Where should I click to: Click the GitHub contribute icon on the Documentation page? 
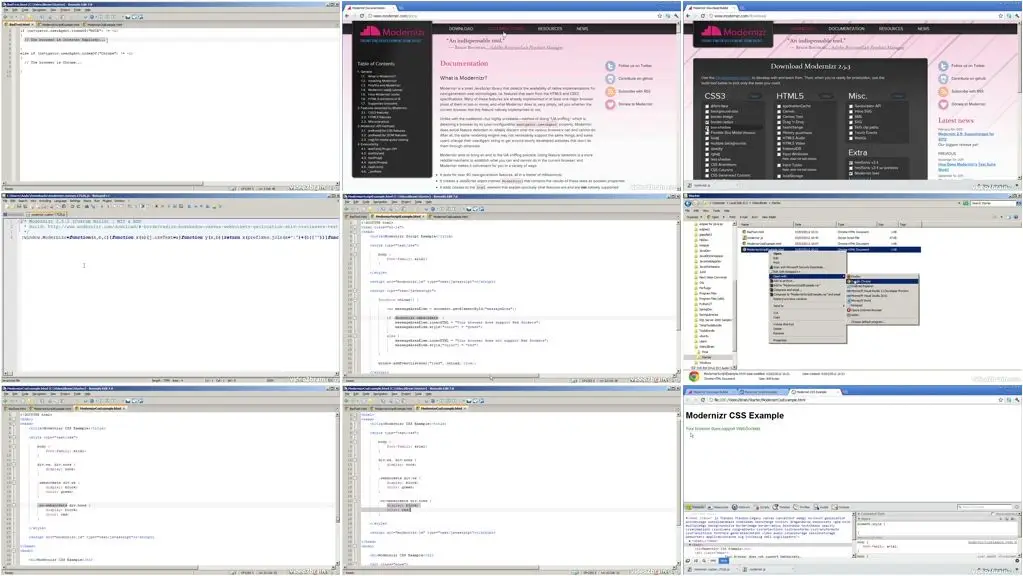(610, 78)
